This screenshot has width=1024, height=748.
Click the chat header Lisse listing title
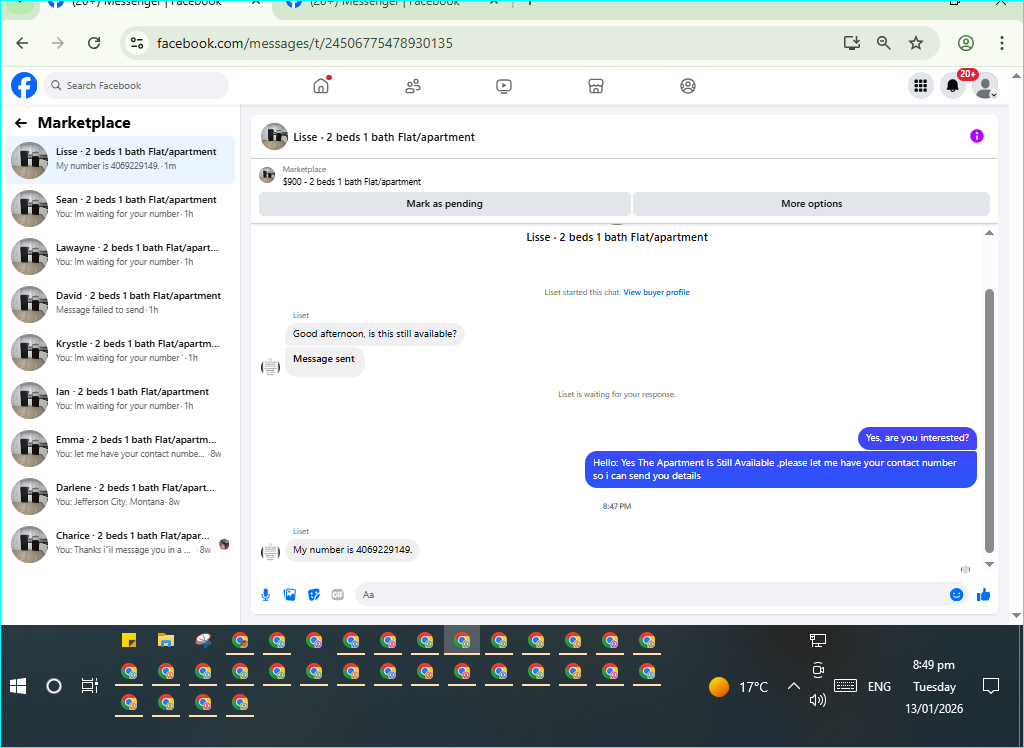coord(384,137)
